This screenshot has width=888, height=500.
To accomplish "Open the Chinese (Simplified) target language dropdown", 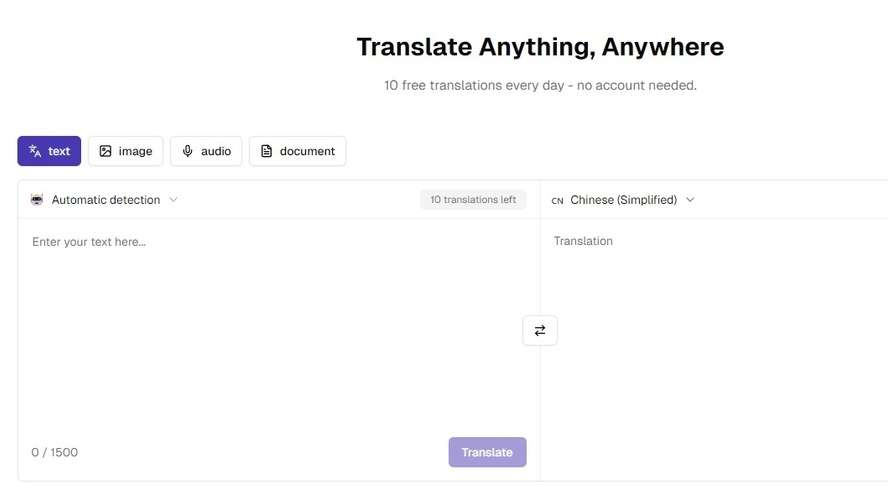I will [x=623, y=200].
